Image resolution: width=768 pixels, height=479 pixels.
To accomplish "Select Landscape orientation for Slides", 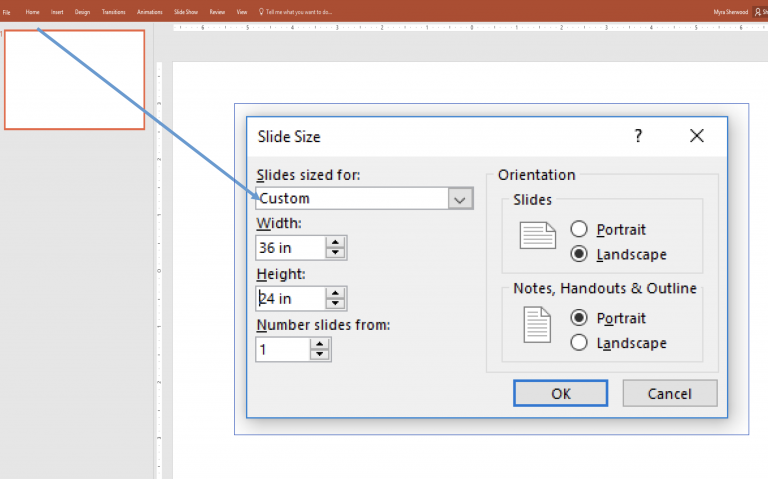I will (x=579, y=254).
